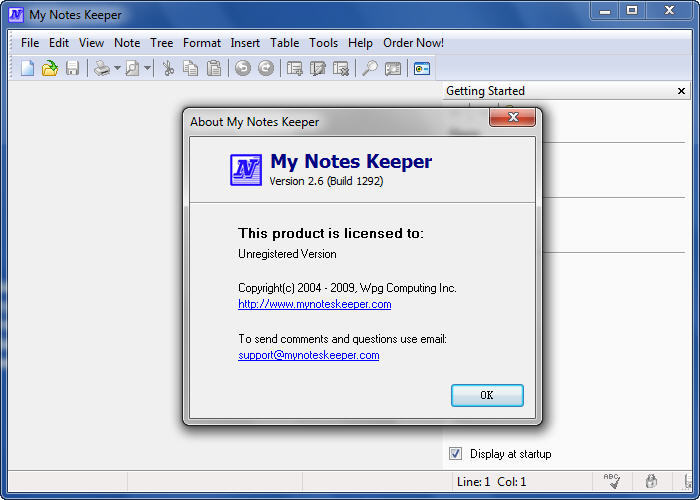Image resolution: width=700 pixels, height=500 pixels.
Task: Open the Format menu
Action: click(x=202, y=43)
